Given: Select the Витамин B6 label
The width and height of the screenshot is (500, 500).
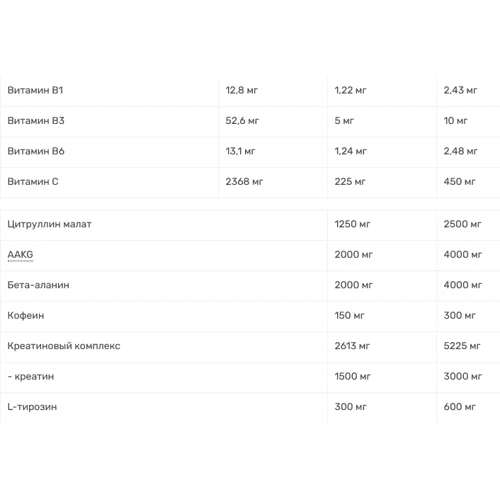Looking at the screenshot, I should pos(36,151).
